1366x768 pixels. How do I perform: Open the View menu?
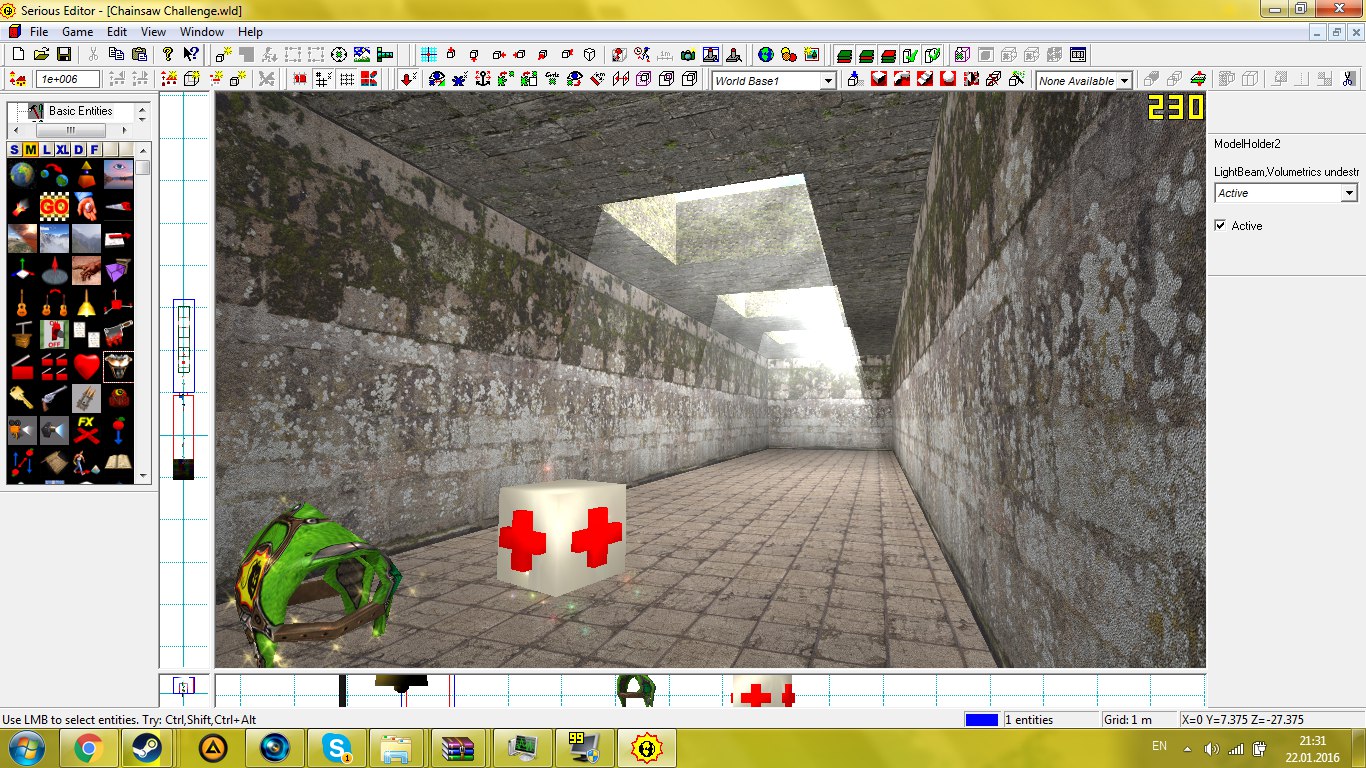point(153,32)
